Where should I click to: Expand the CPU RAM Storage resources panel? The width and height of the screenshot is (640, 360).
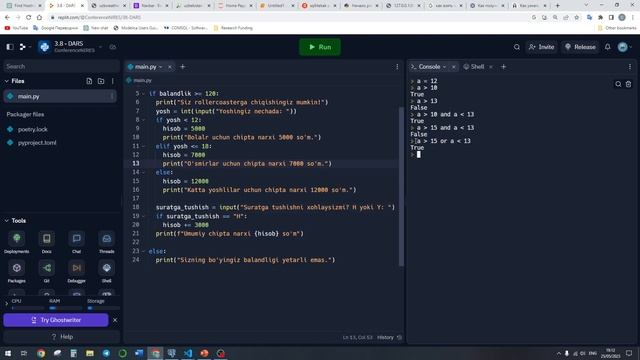point(7,304)
